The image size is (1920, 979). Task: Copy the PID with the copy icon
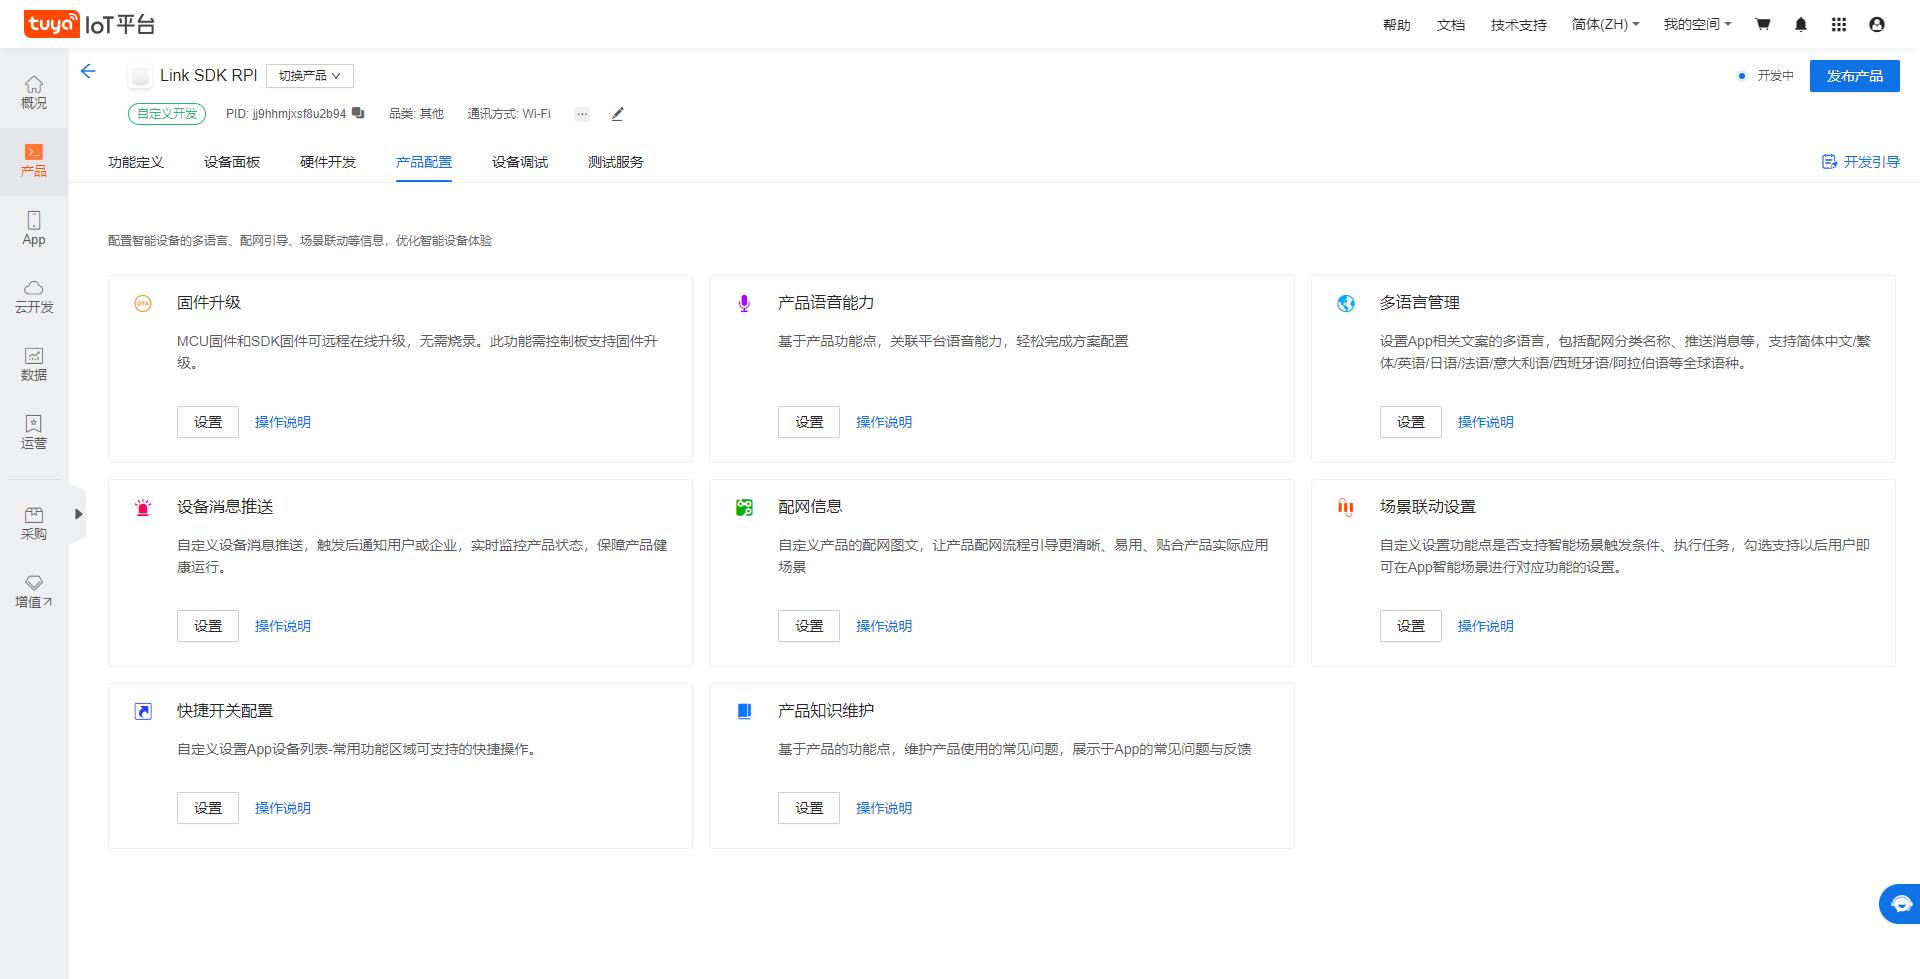358,113
